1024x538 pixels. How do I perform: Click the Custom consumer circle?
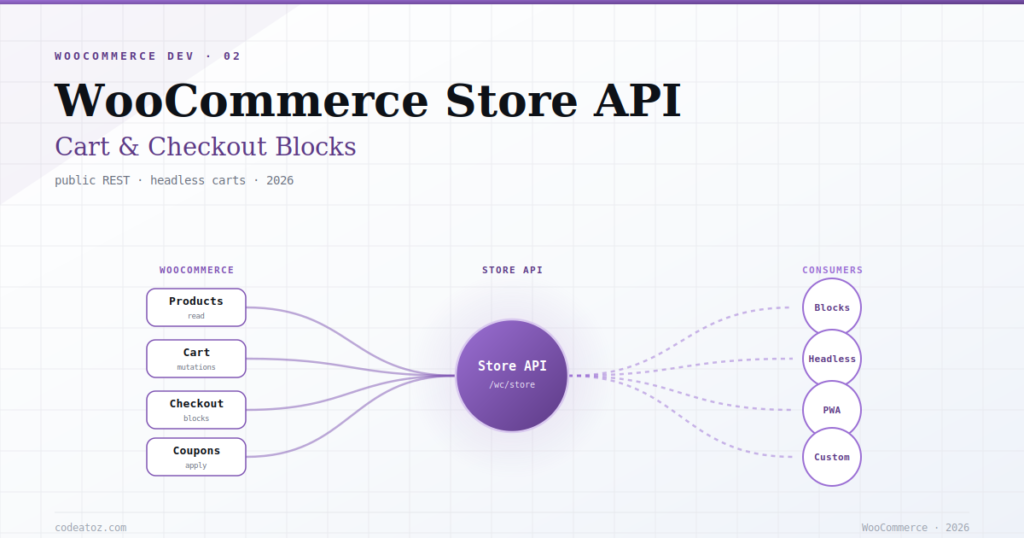click(x=832, y=457)
